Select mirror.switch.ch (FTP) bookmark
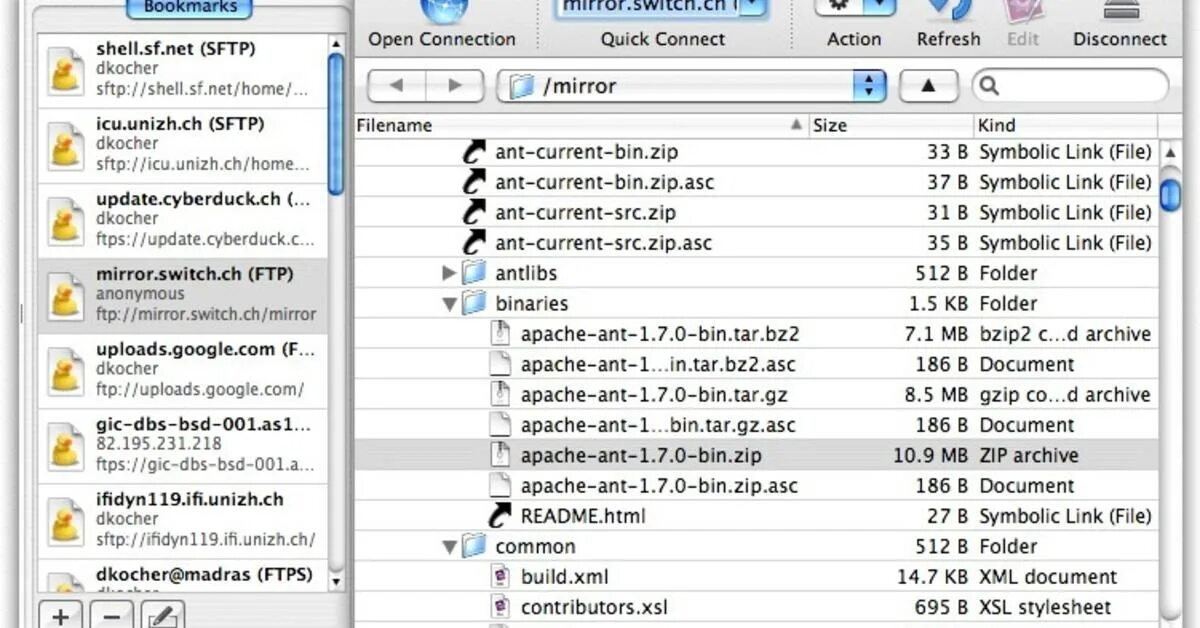Image resolution: width=1200 pixels, height=628 pixels. [183, 296]
